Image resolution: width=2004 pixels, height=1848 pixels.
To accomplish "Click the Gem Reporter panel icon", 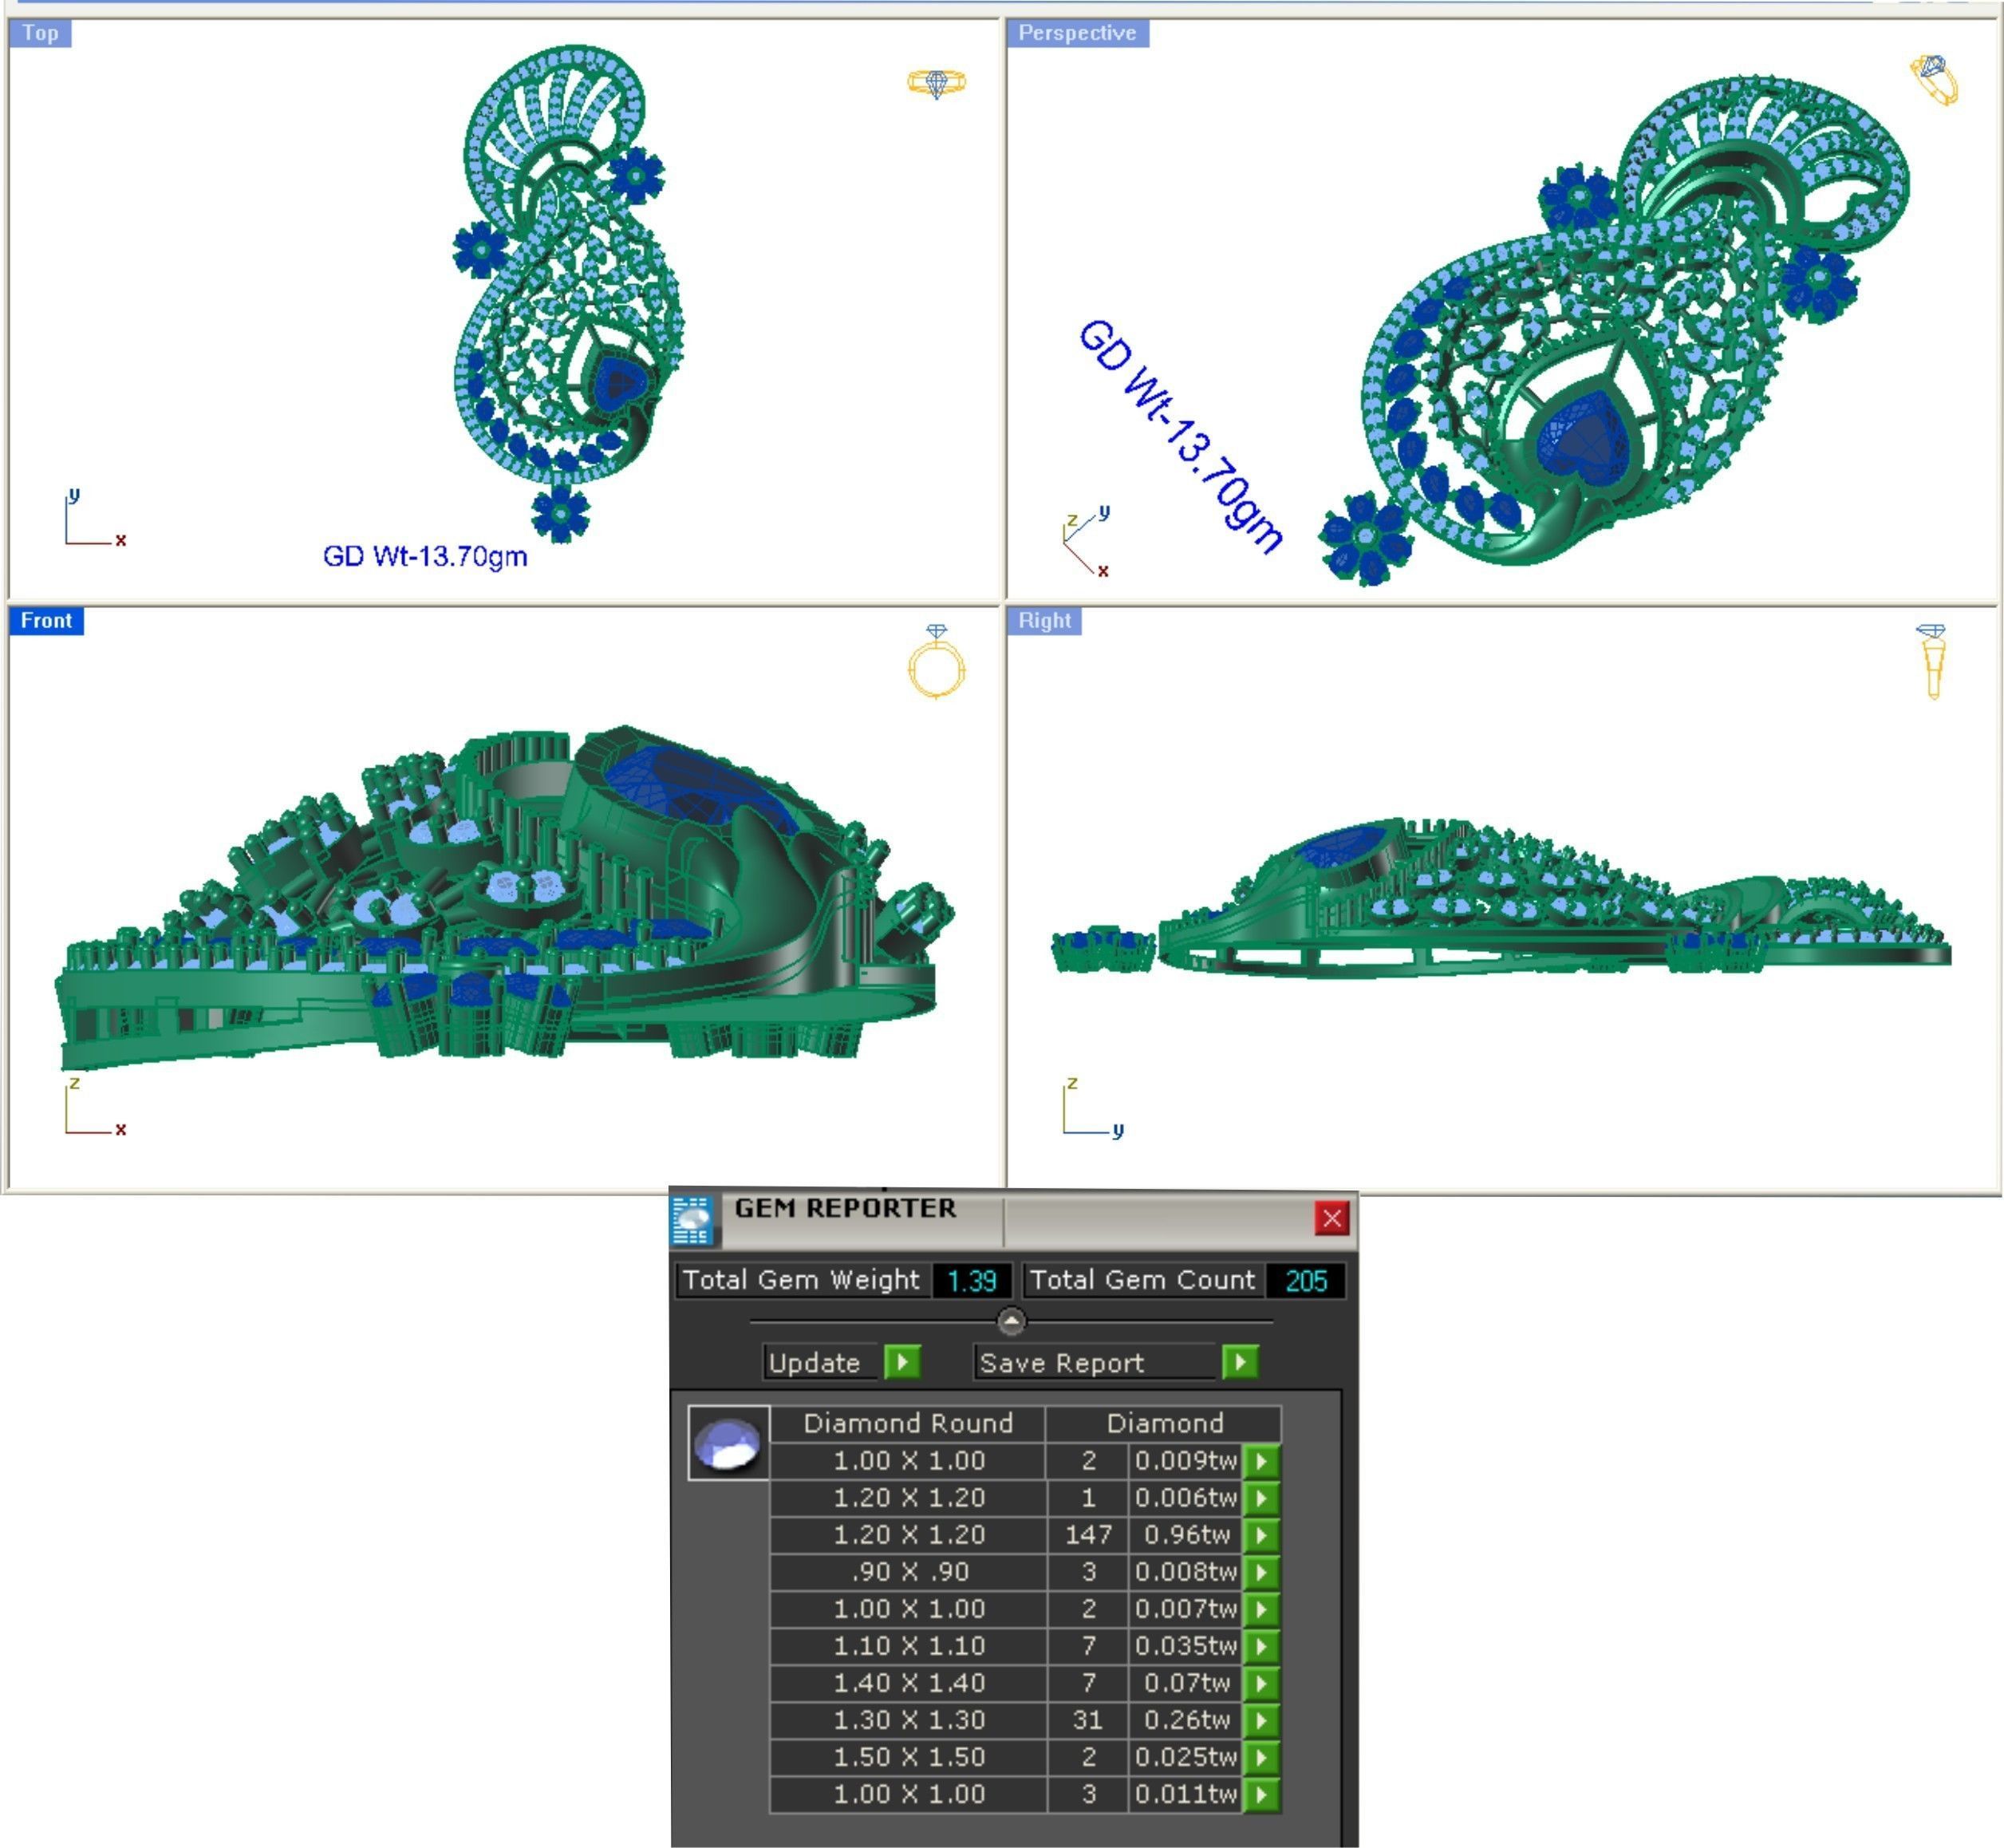I will [x=691, y=1220].
